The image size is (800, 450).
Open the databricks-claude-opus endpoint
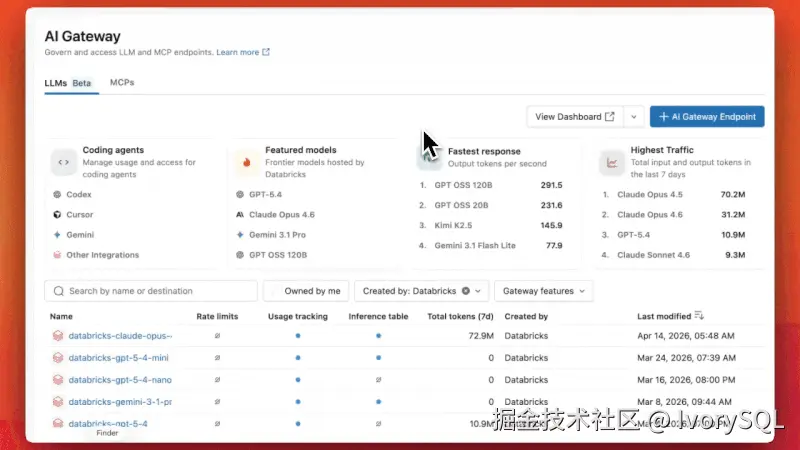coord(120,336)
